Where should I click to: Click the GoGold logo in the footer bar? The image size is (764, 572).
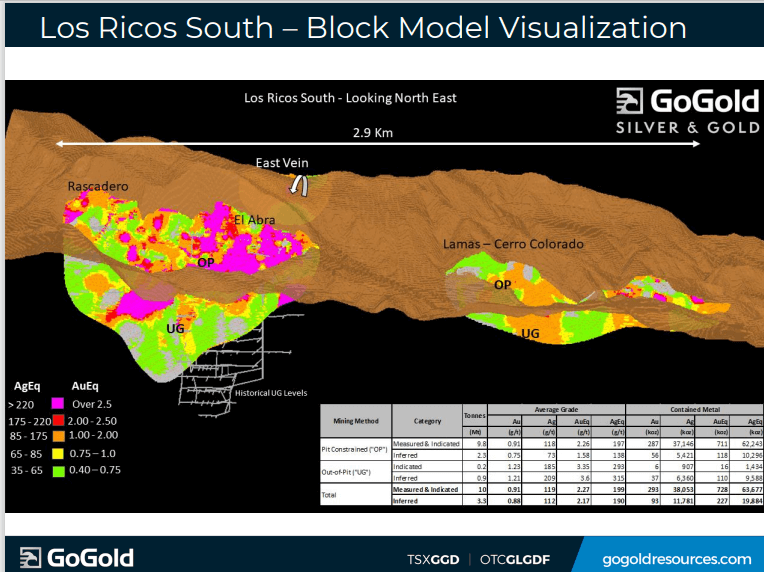point(76,558)
